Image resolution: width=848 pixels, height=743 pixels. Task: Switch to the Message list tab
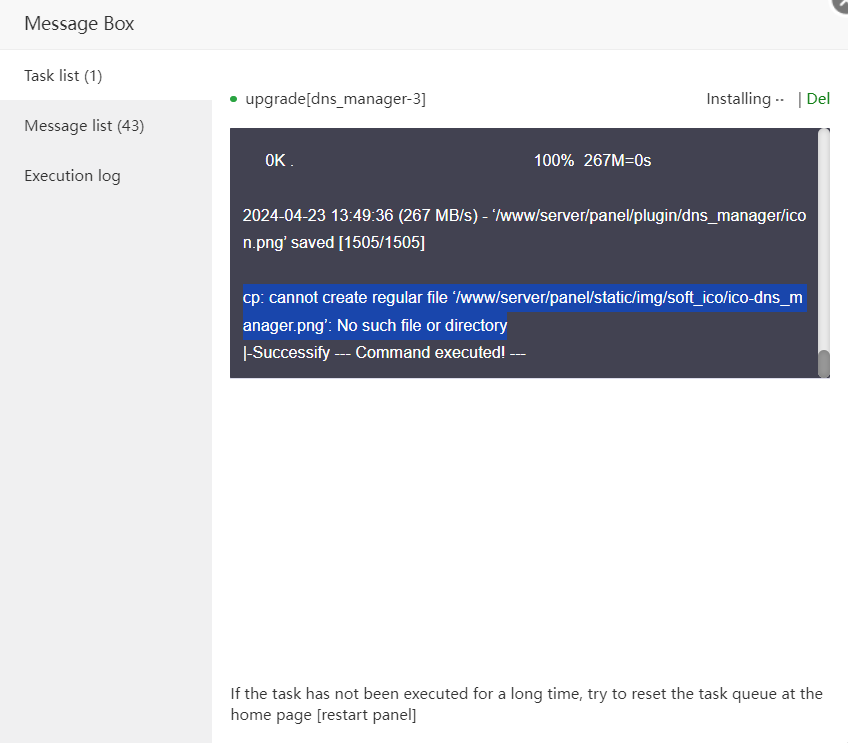coord(84,126)
